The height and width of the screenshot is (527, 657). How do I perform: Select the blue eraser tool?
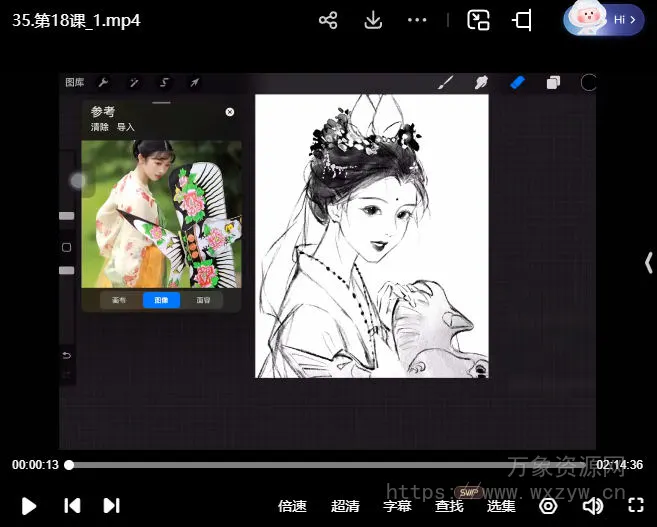point(517,83)
